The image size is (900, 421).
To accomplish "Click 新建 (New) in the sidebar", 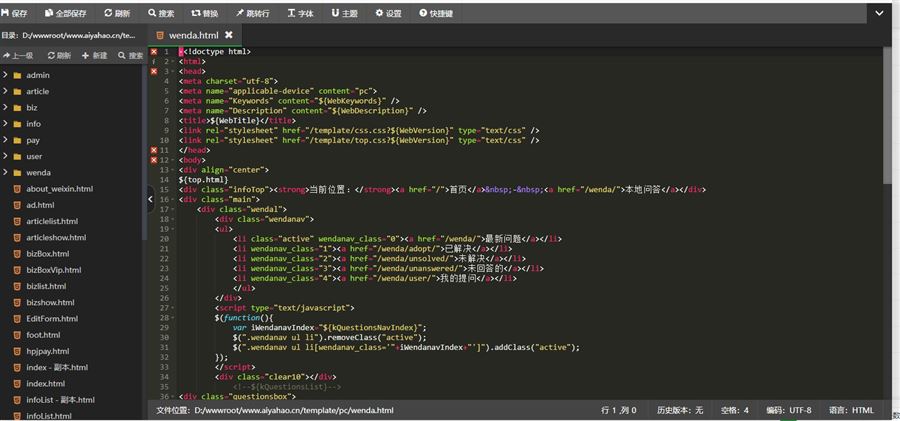I will point(94,56).
